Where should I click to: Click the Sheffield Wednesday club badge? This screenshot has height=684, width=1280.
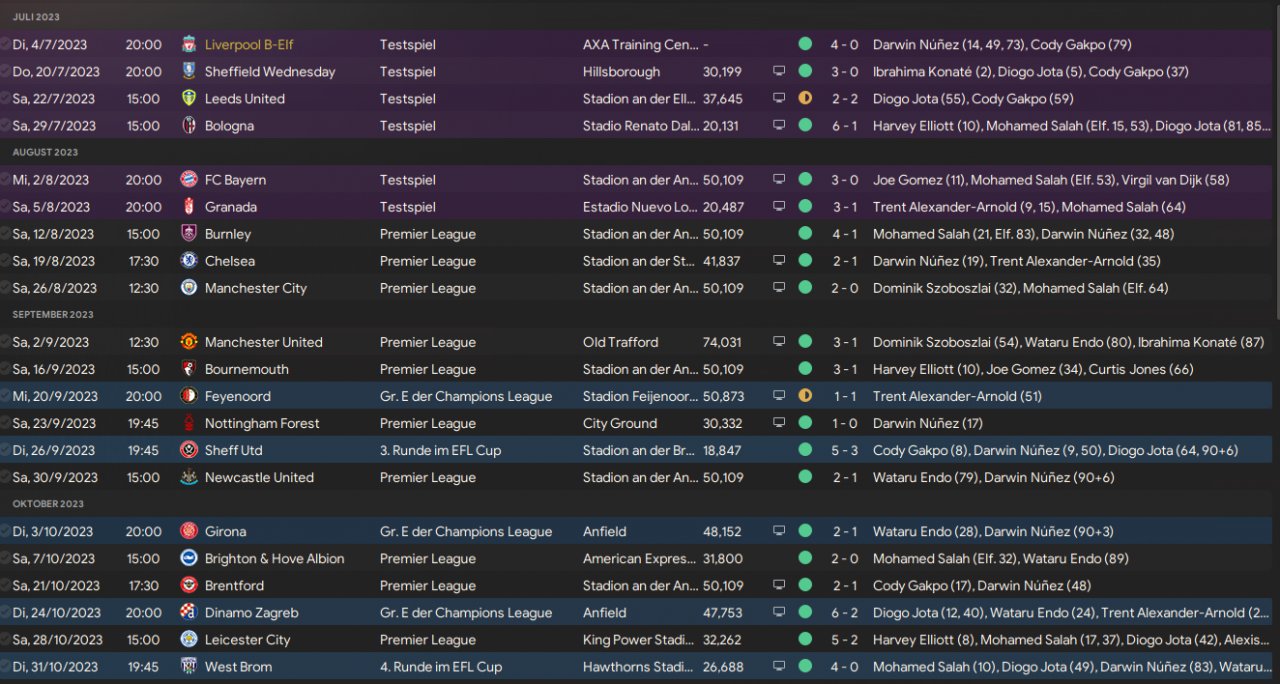(189, 72)
